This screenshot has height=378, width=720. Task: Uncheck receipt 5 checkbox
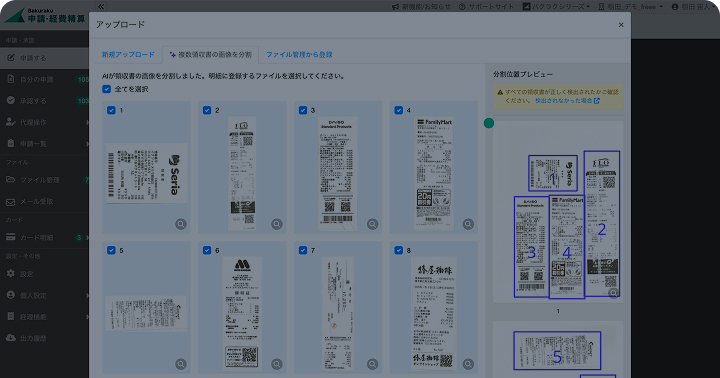[111, 250]
